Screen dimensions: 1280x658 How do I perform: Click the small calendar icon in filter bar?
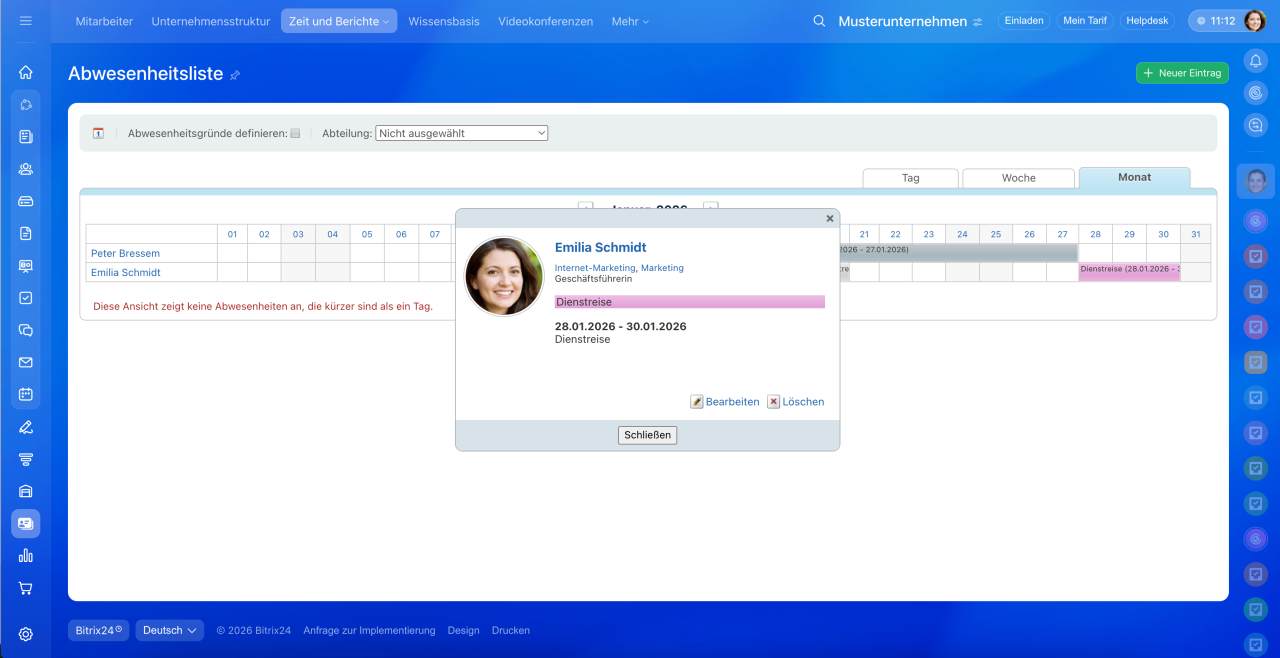click(98, 133)
